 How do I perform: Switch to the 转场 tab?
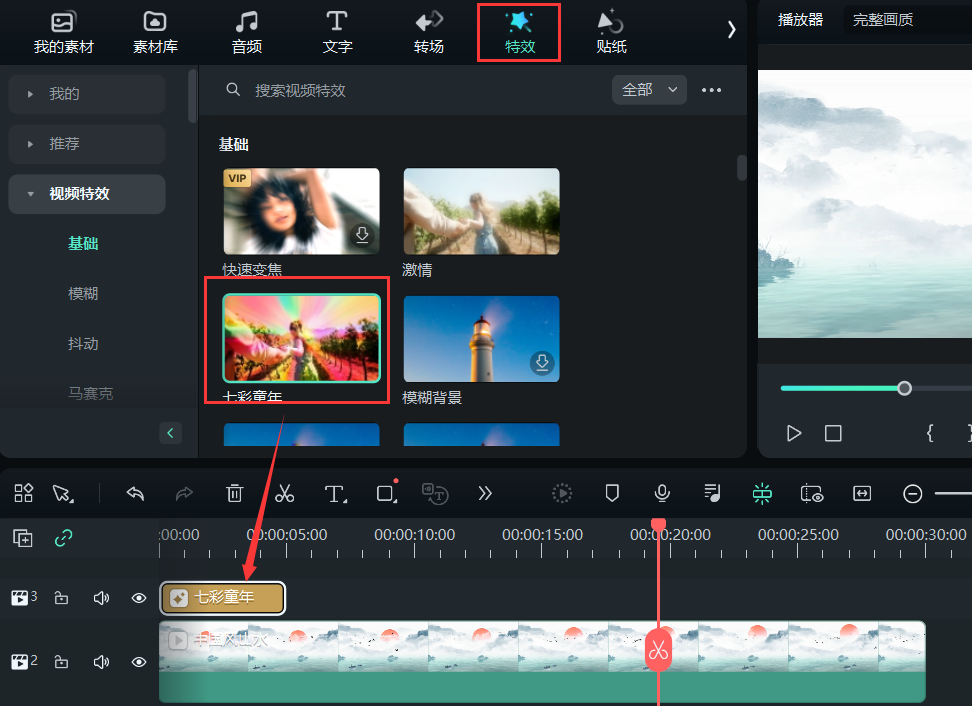pyautogui.click(x=428, y=32)
